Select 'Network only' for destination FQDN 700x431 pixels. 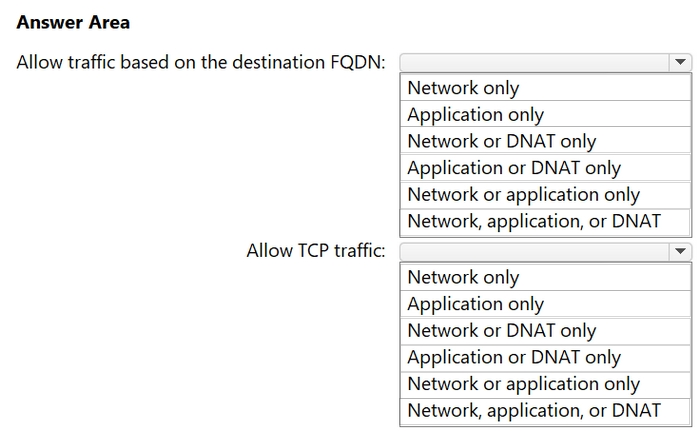[546, 88]
